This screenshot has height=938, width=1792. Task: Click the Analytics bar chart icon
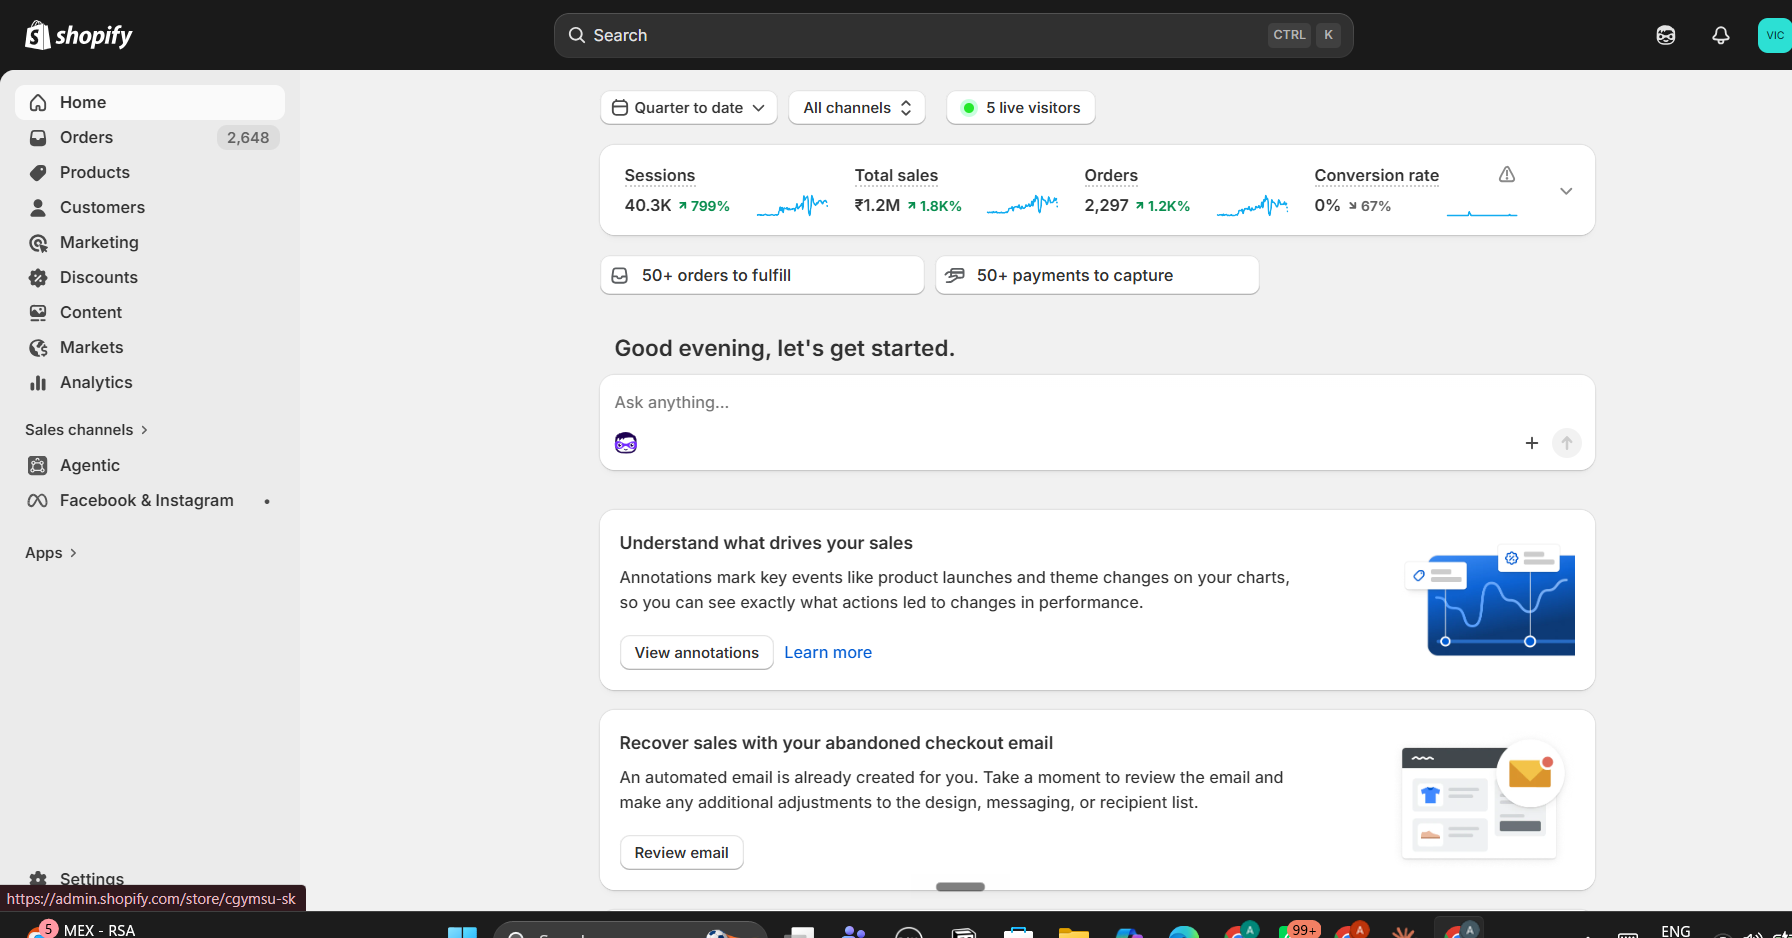(38, 382)
